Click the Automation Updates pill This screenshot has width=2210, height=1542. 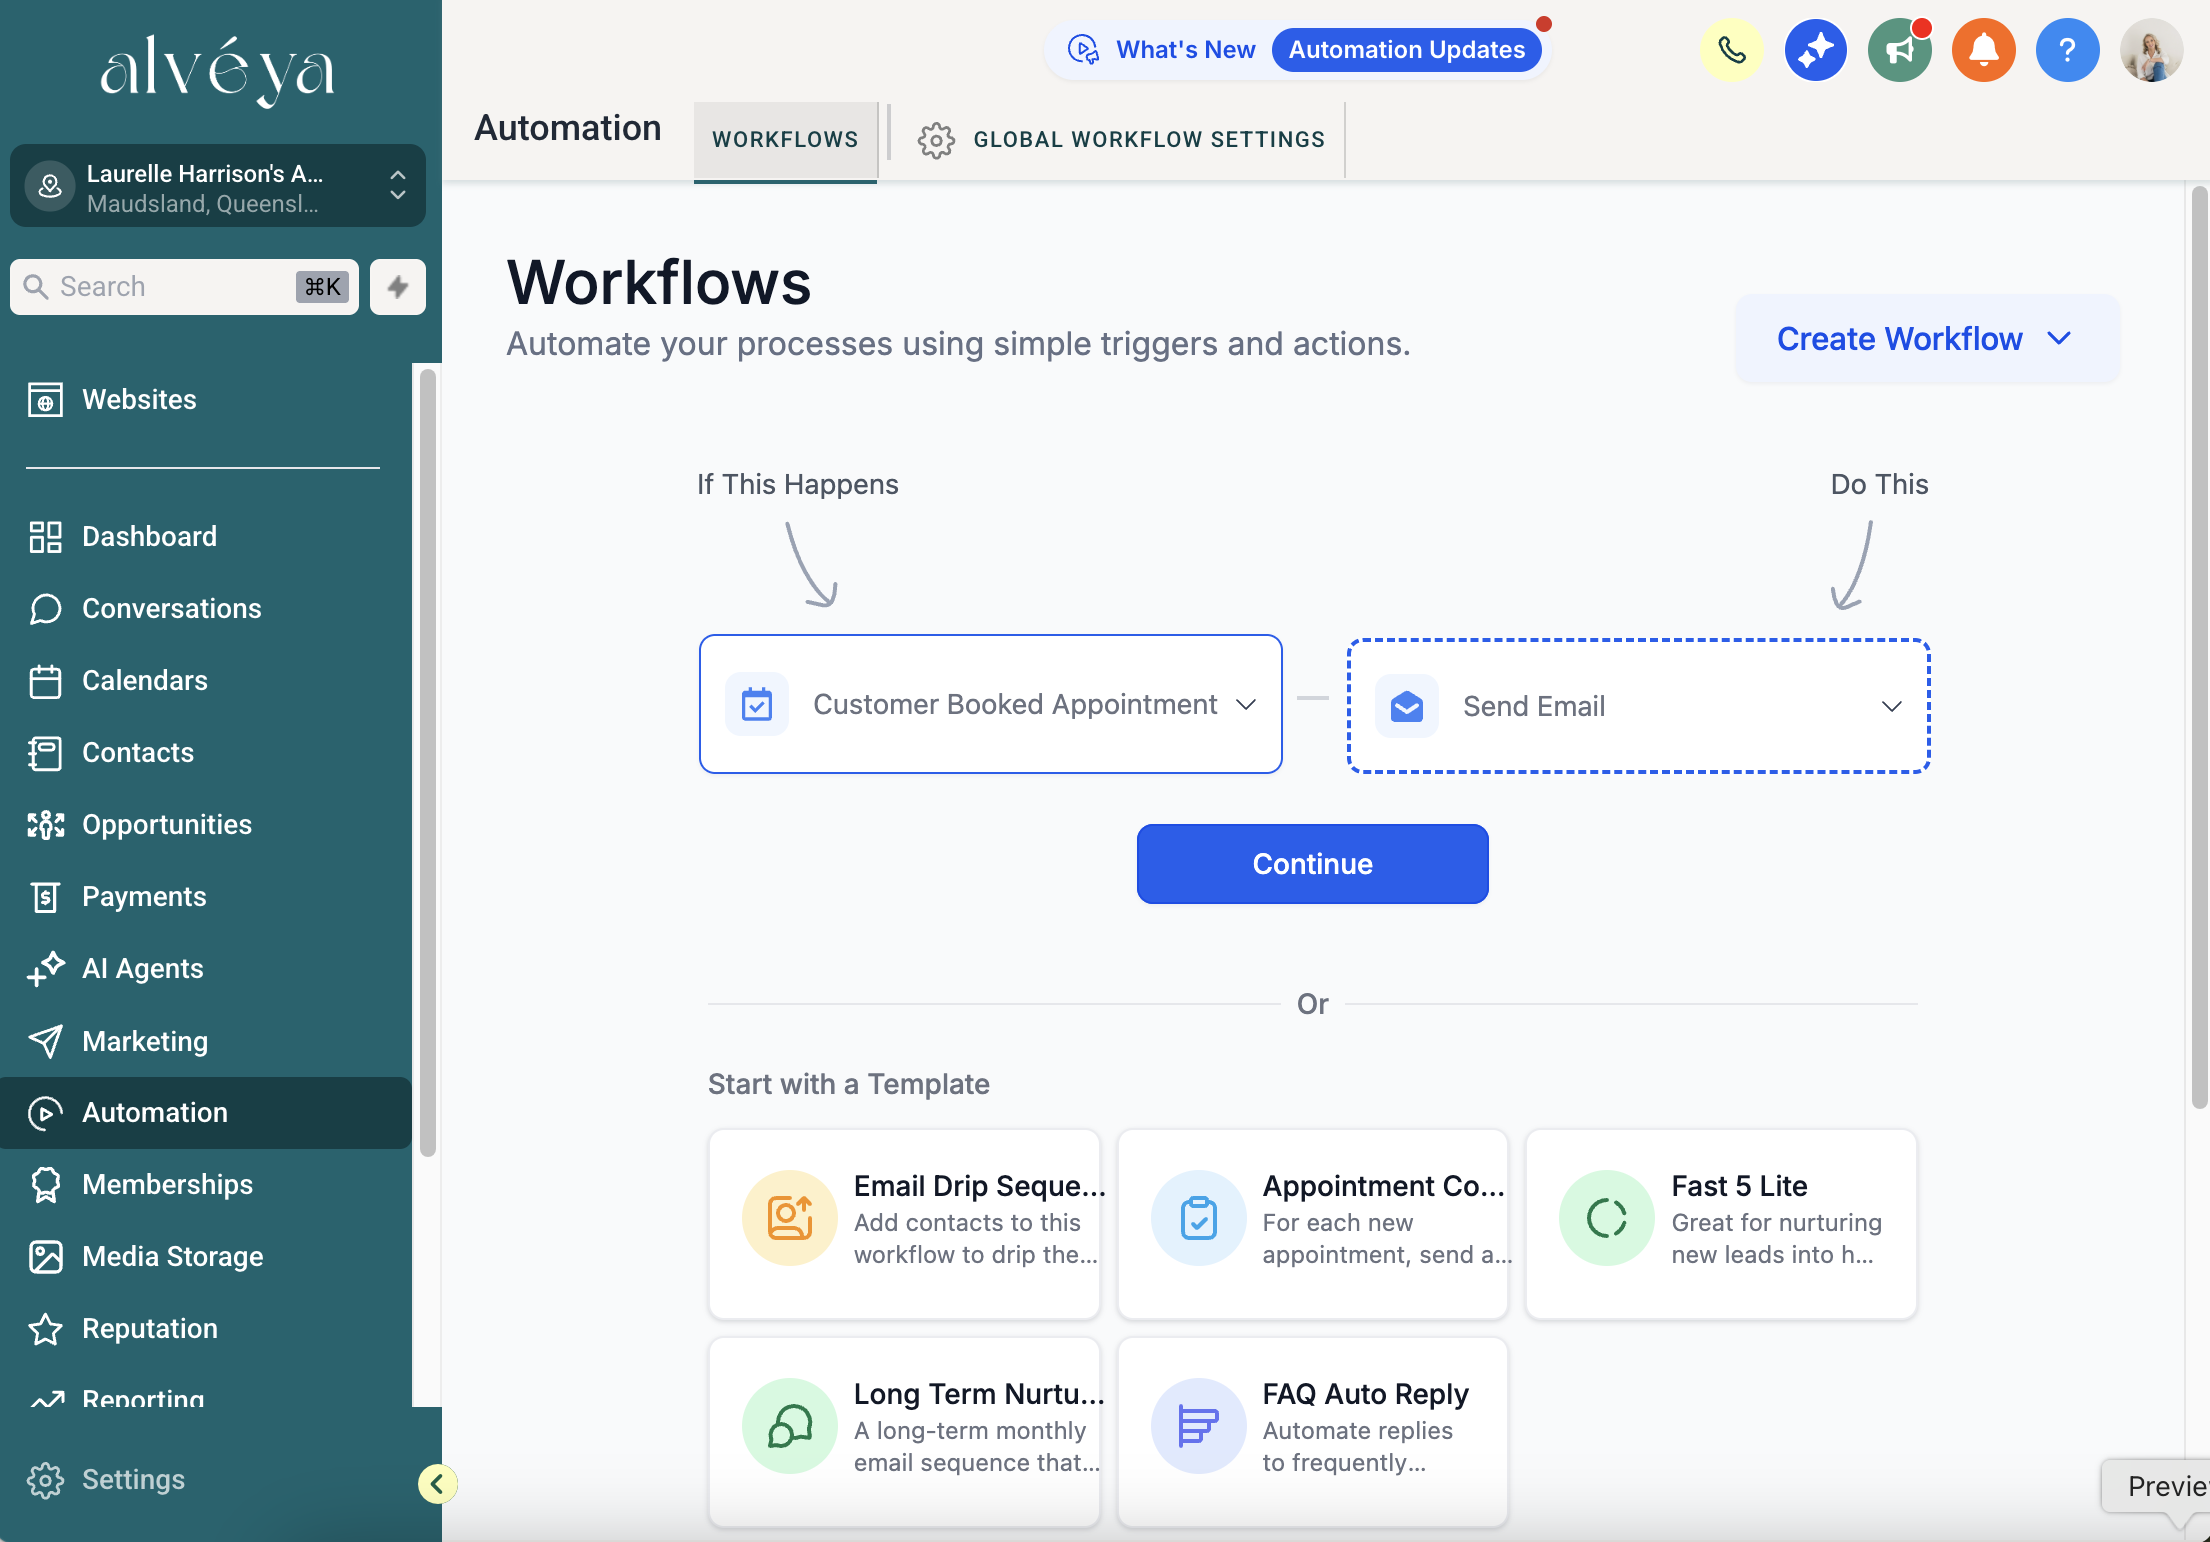[x=1406, y=50]
